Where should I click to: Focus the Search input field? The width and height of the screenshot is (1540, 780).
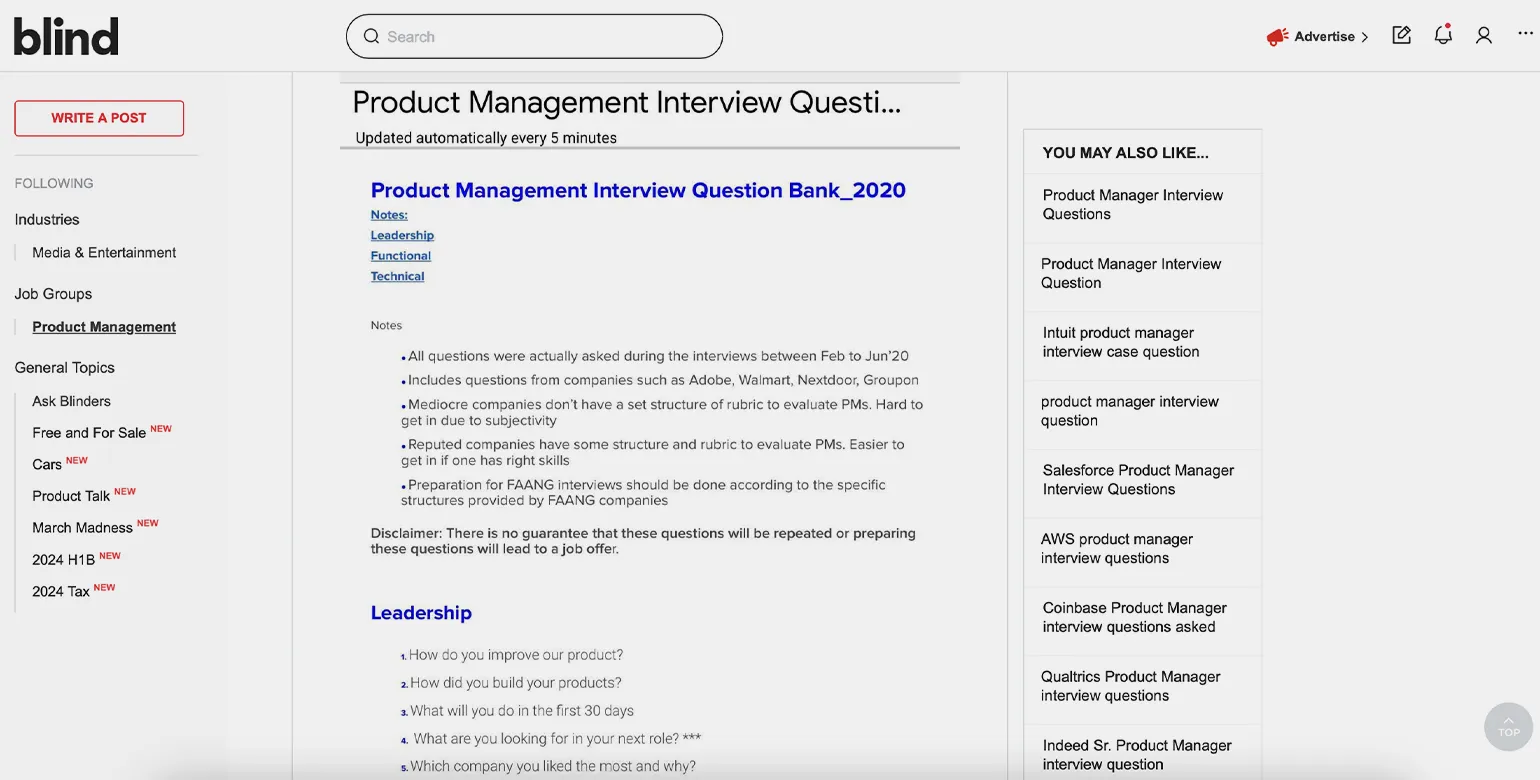pos(545,37)
